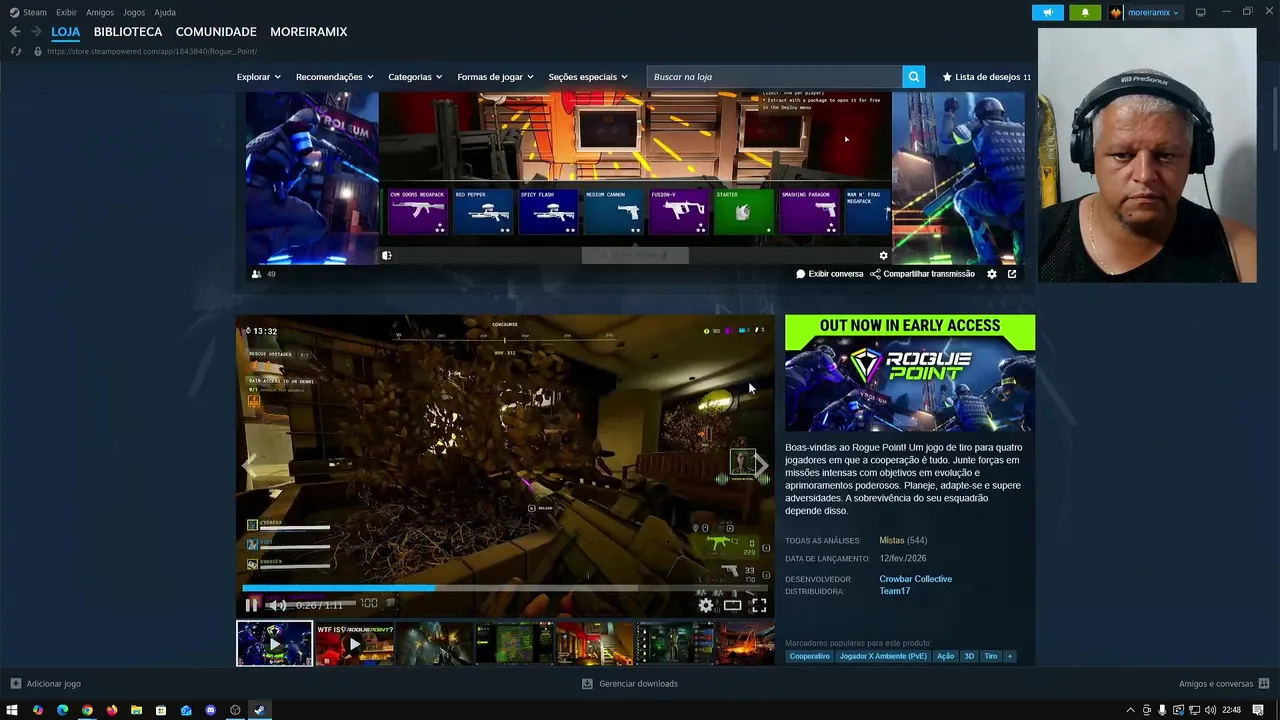The image size is (1280, 720).
Task: Pause the Rogue Point trailer video
Action: [x=252, y=604]
